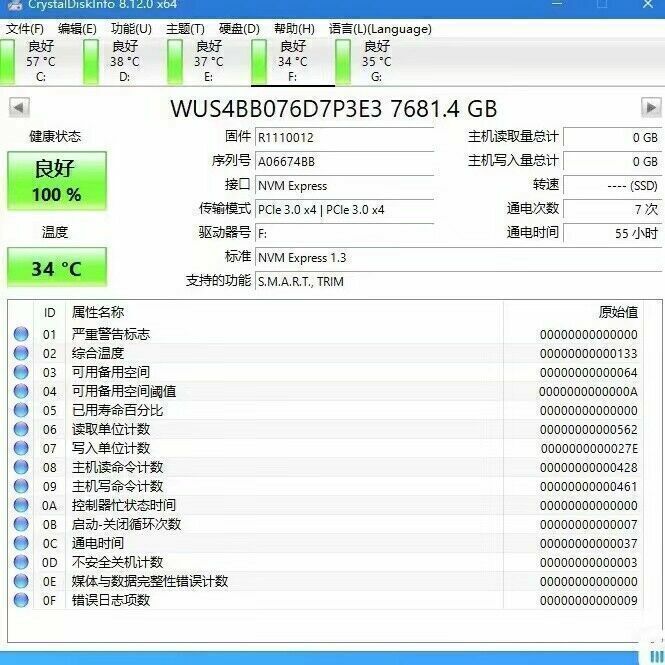
Task: Open the 硬盘(D) menu
Action: coord(239,29)
